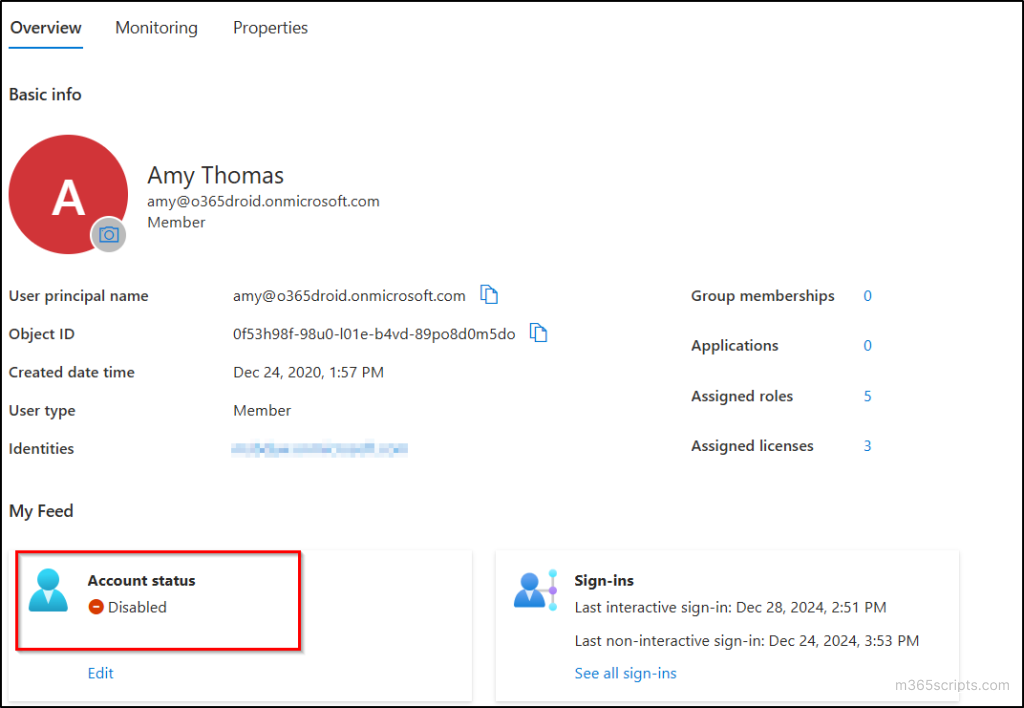Image resolution: width=1024 pixels, height=708 pixels.
Task: Open the Properties tab
Action: coord(270,28)
